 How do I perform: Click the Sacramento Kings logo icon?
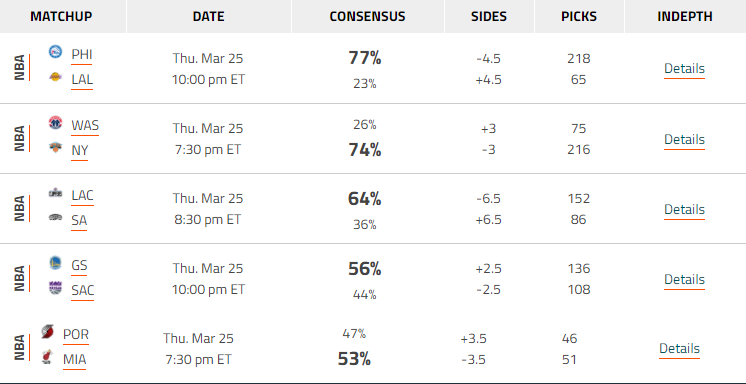click(56, 288)
